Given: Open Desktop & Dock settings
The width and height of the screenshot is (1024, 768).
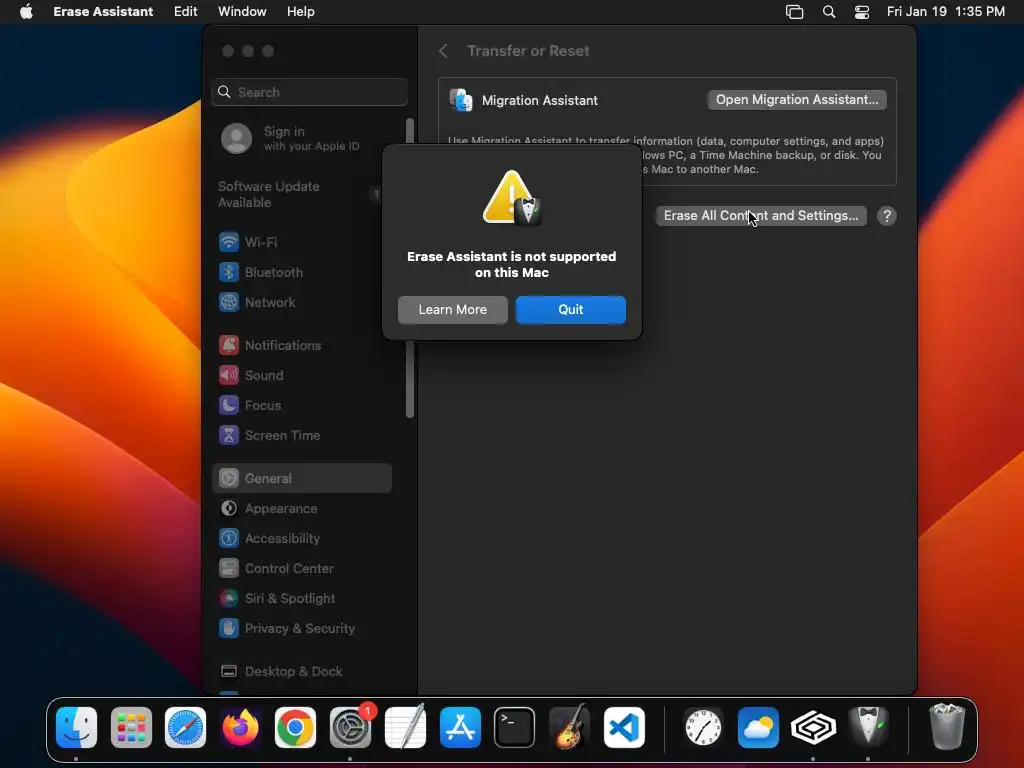Looking at the screenshot, I should [302, 671].
